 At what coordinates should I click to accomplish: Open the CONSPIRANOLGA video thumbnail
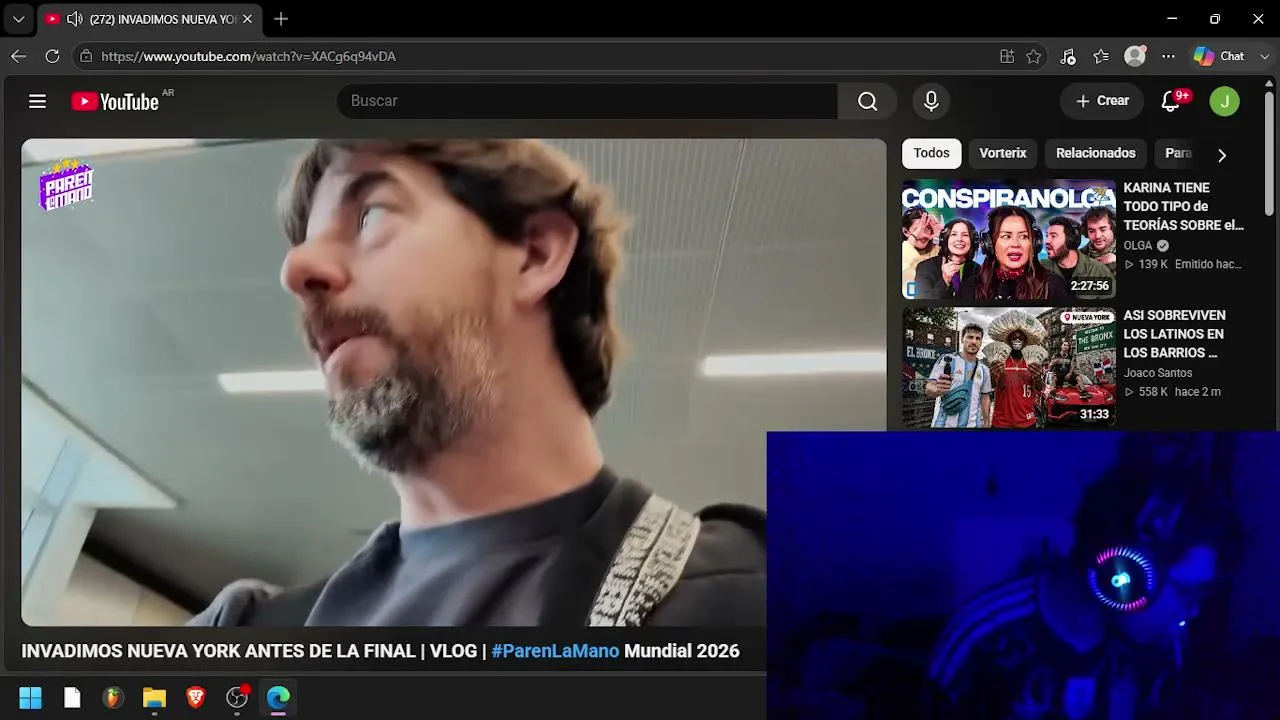tap(1009, 239)
